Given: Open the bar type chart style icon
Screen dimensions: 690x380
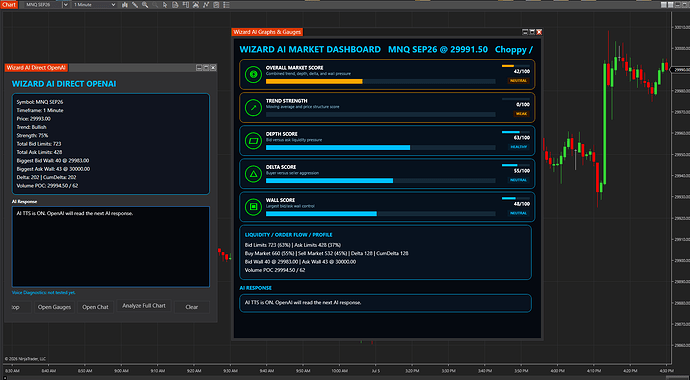Looking at the screenshot, I should pyautogui.click(x=125, y=5).
